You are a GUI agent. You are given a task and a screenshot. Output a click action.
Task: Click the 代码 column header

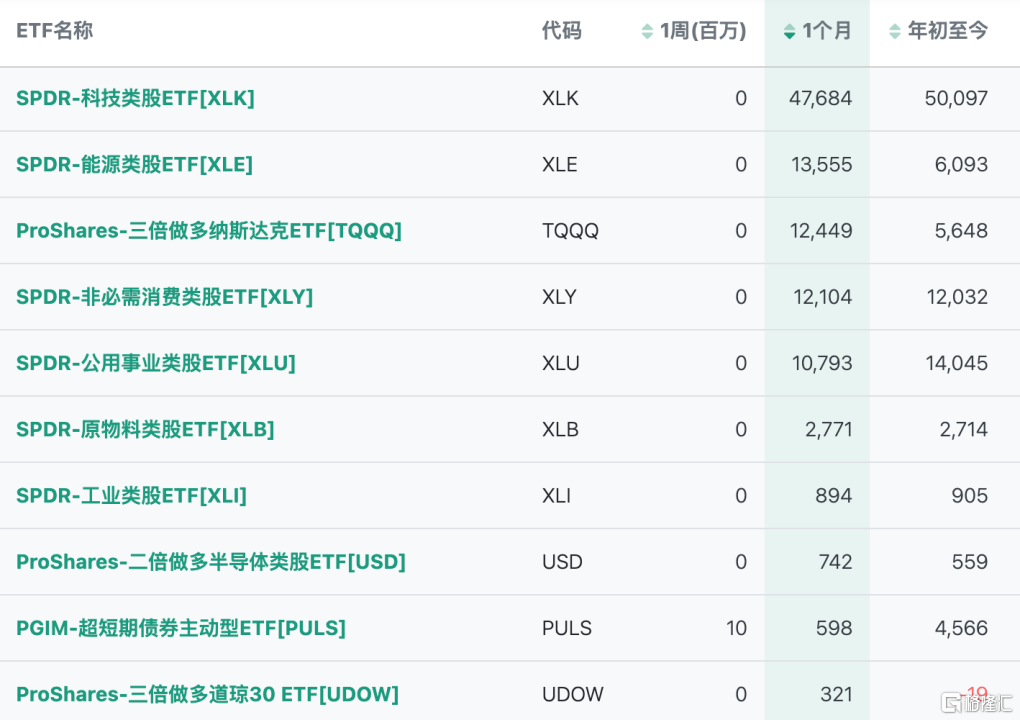pos(561,31)
